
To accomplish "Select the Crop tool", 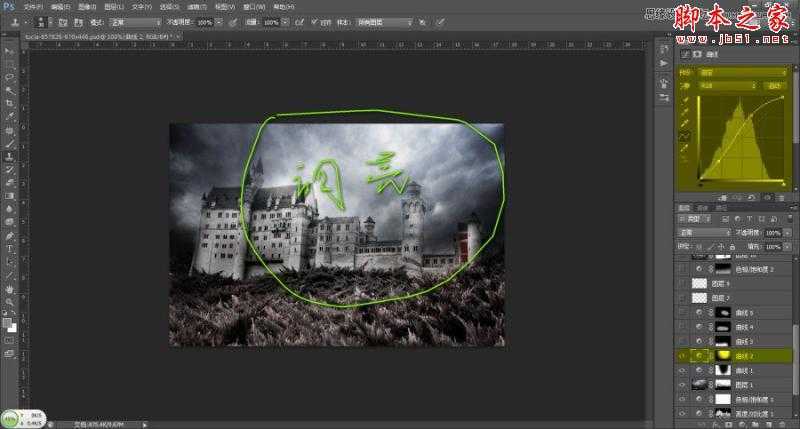I will click(9, 104).
